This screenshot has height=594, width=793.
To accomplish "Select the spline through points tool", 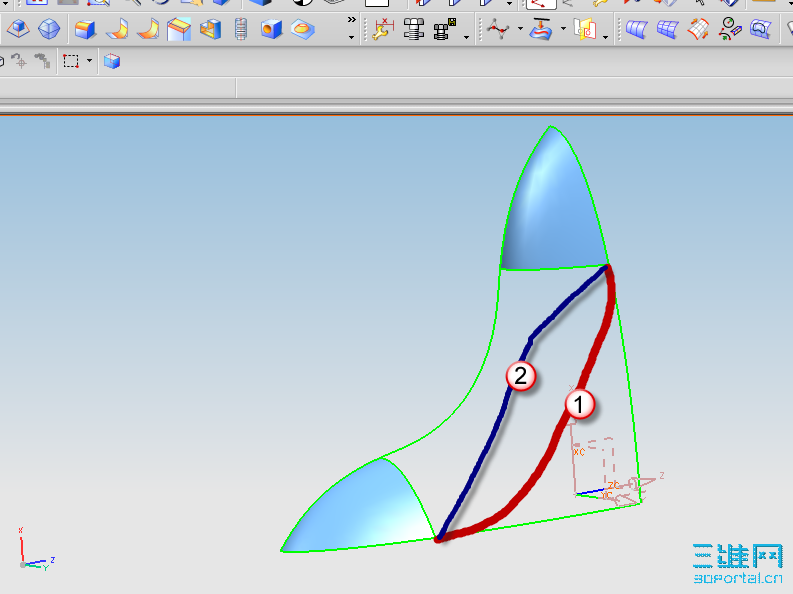I will point(498,29).
